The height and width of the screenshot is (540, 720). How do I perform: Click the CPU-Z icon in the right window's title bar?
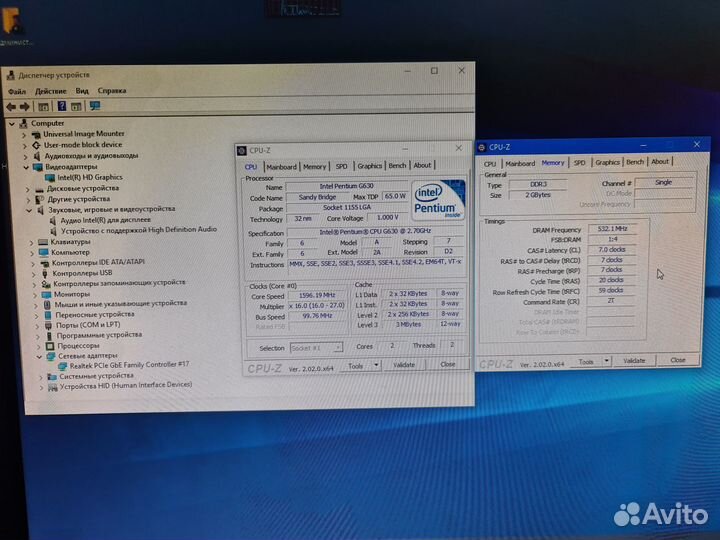coord(482,147)
